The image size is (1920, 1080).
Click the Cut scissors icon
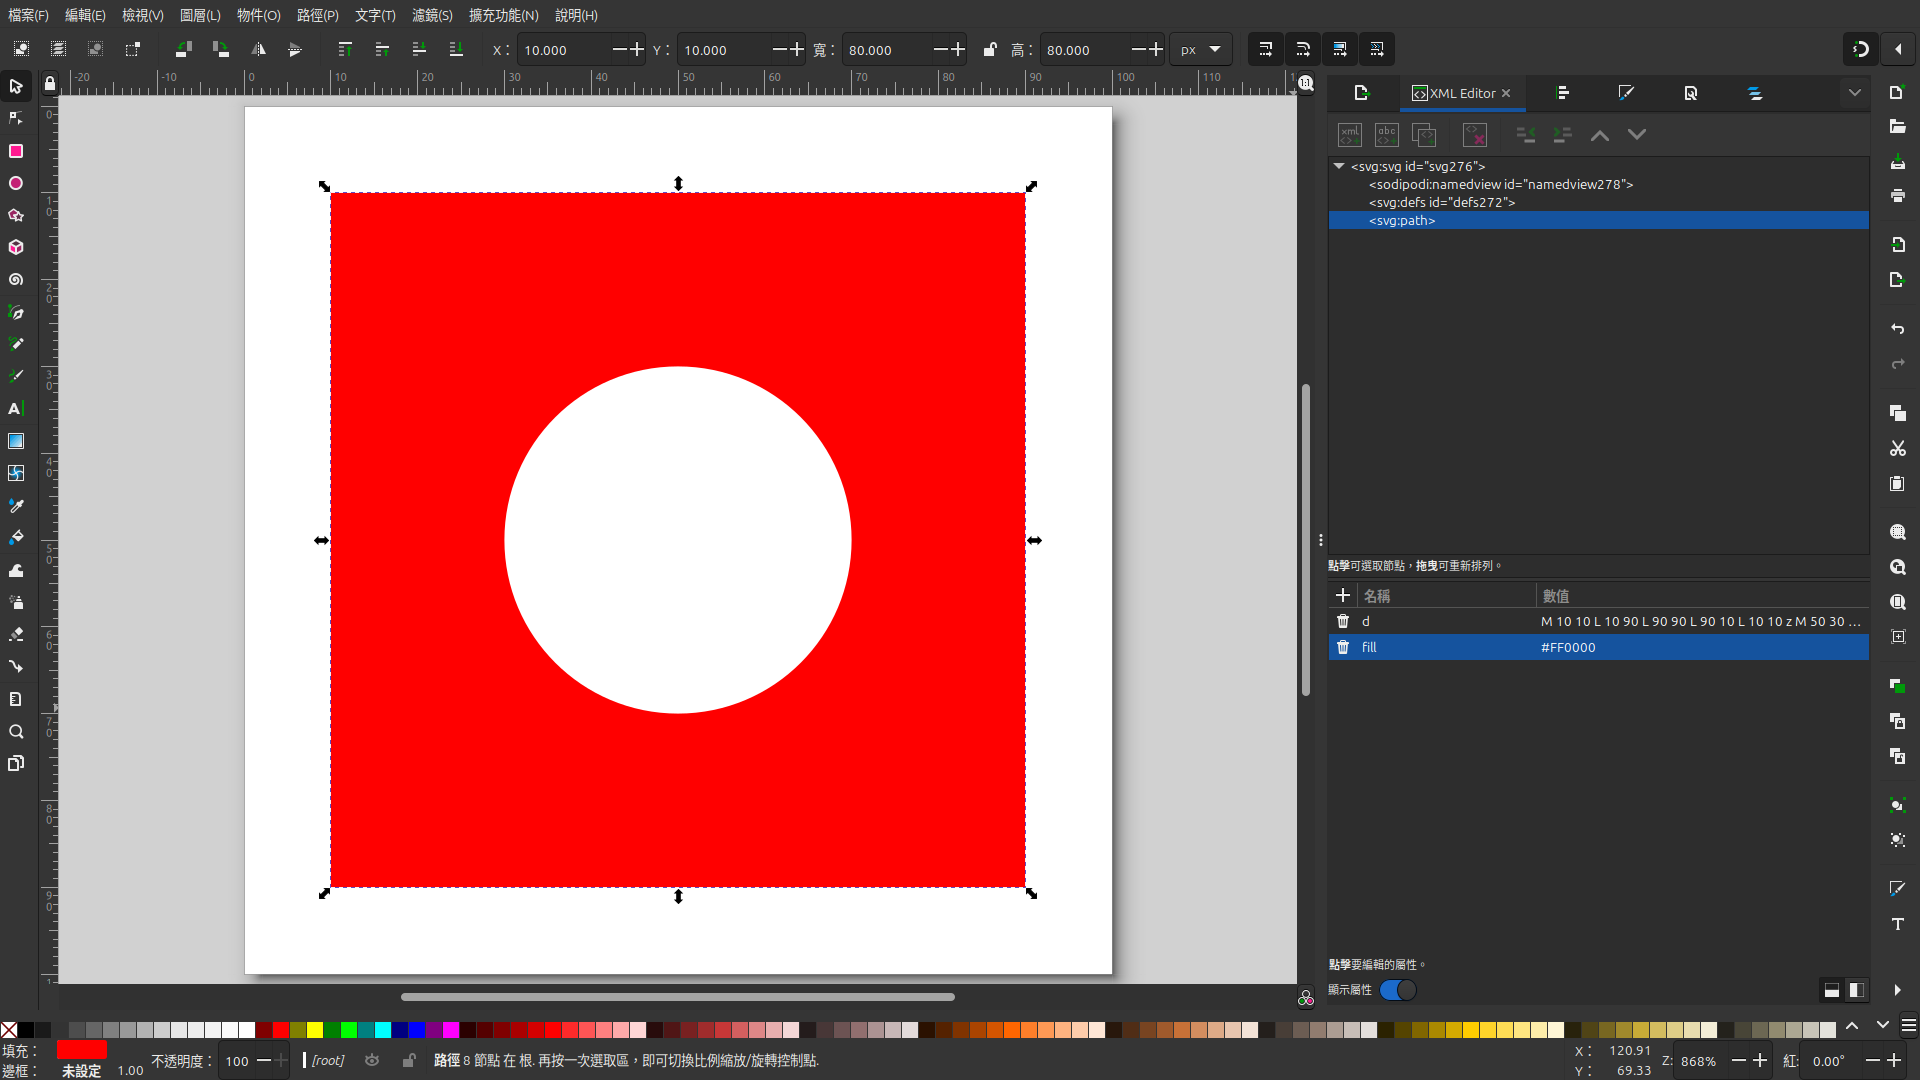coord(1897,449)
